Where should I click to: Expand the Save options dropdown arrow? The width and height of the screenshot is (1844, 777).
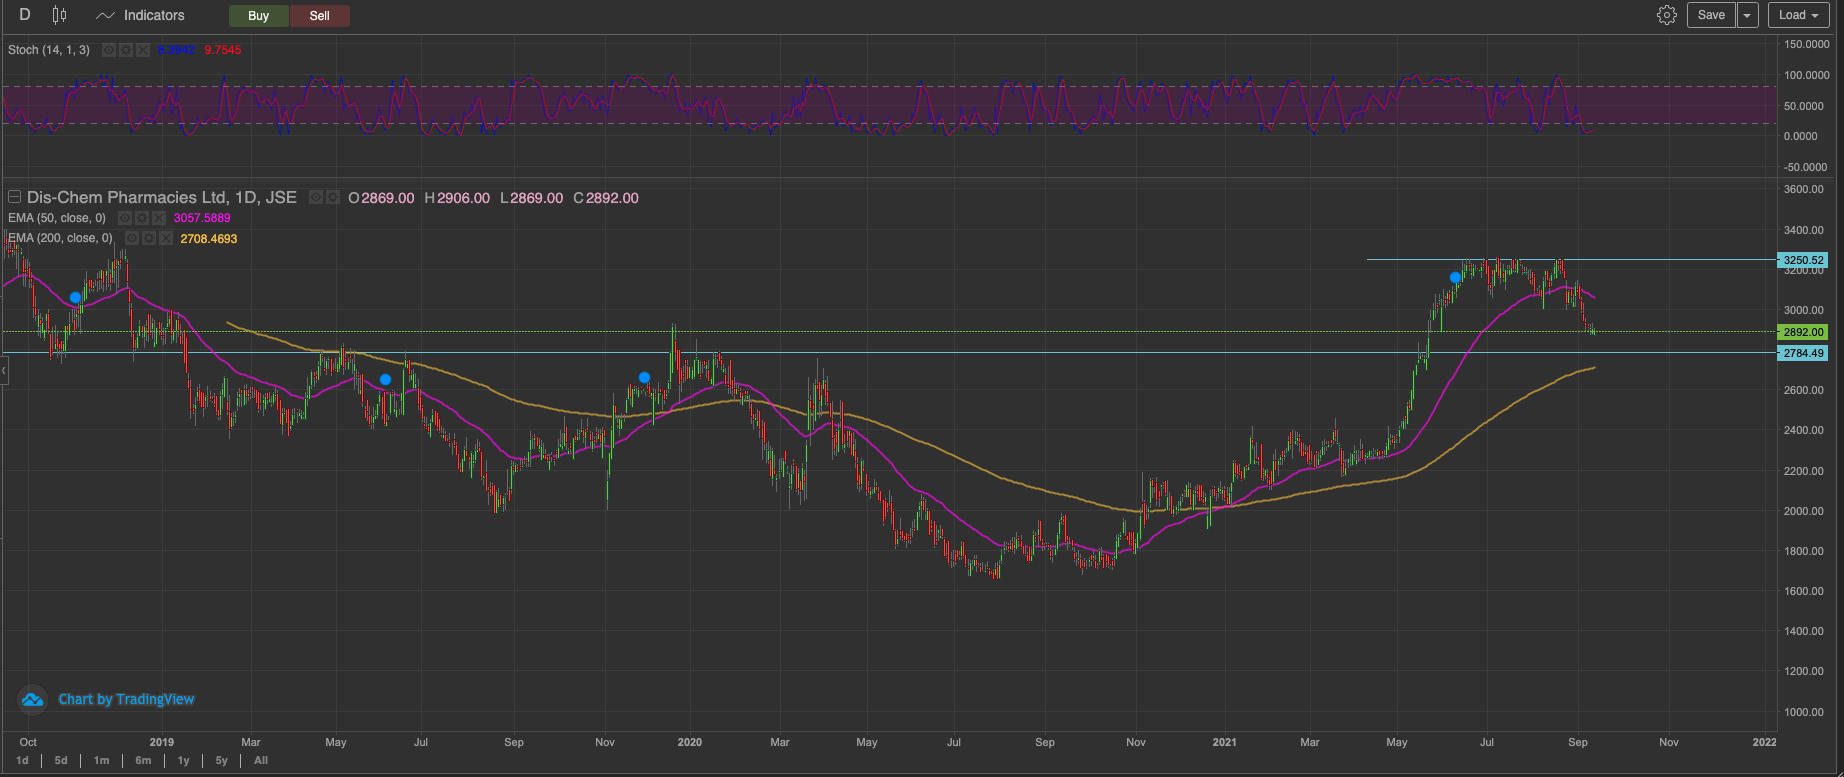tap(1747, 15)
